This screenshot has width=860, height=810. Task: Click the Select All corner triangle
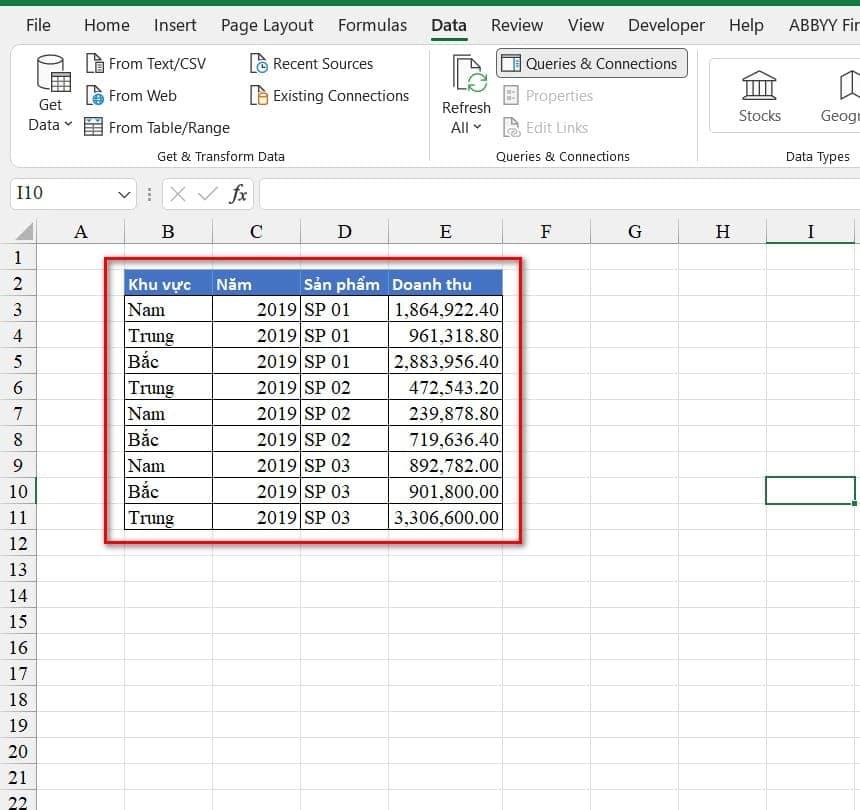[x=22, y=232]
